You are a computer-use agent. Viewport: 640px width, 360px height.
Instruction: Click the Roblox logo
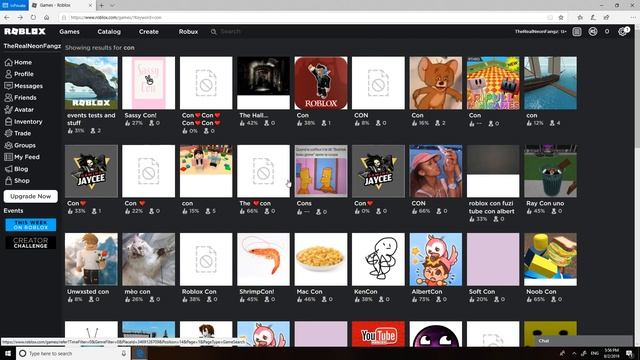click(x=25, y=31)
